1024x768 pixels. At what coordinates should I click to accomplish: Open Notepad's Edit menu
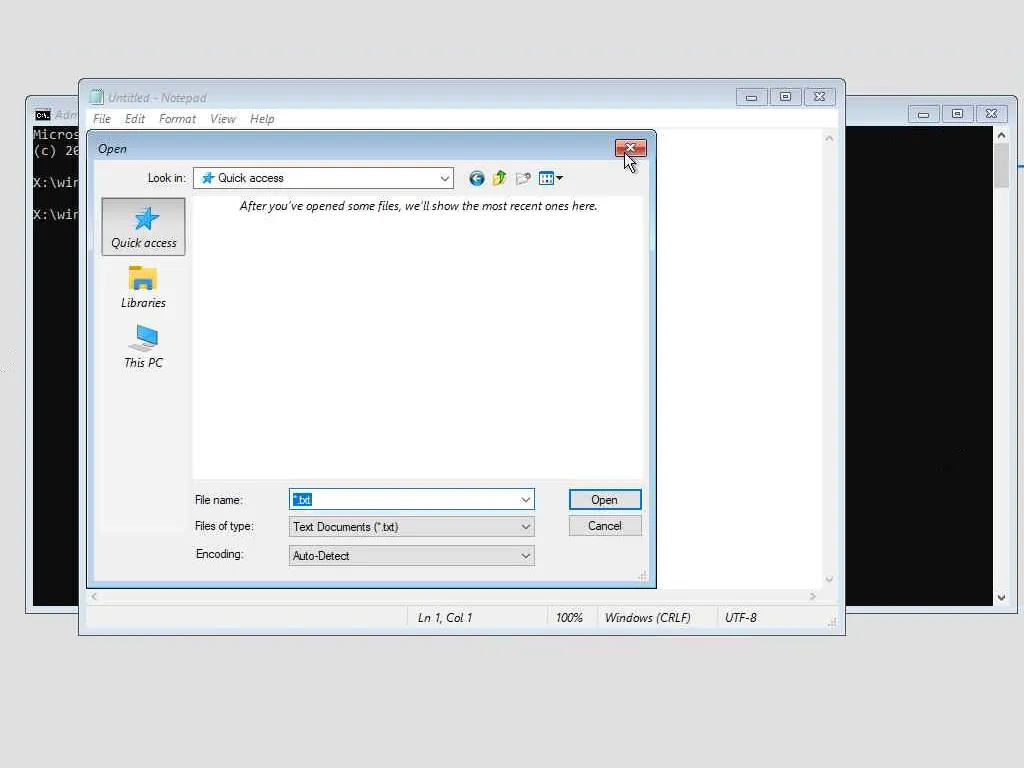pyautogui.click(x=135, y=119)
